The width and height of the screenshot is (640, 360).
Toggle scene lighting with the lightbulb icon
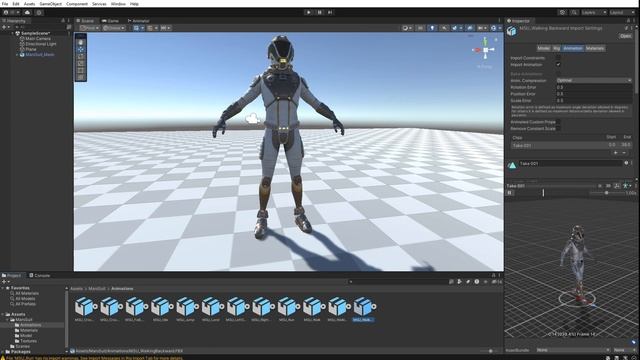point(432,28)
